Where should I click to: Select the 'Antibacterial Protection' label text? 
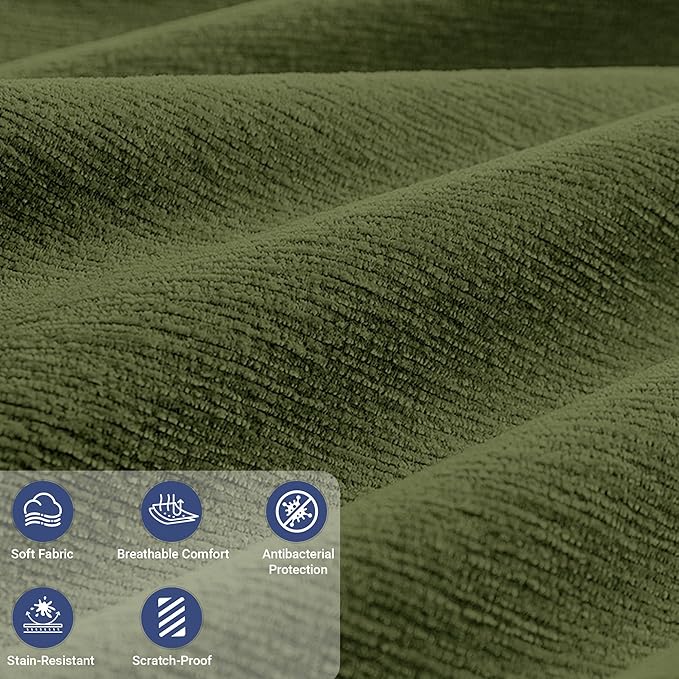point(298,562)
